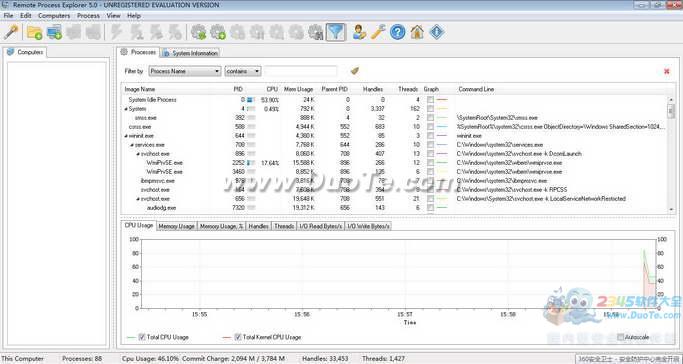This screenshot has height=364, width=683.
Task: Enable the Autoscale checkbox
Action: point(621,337)
